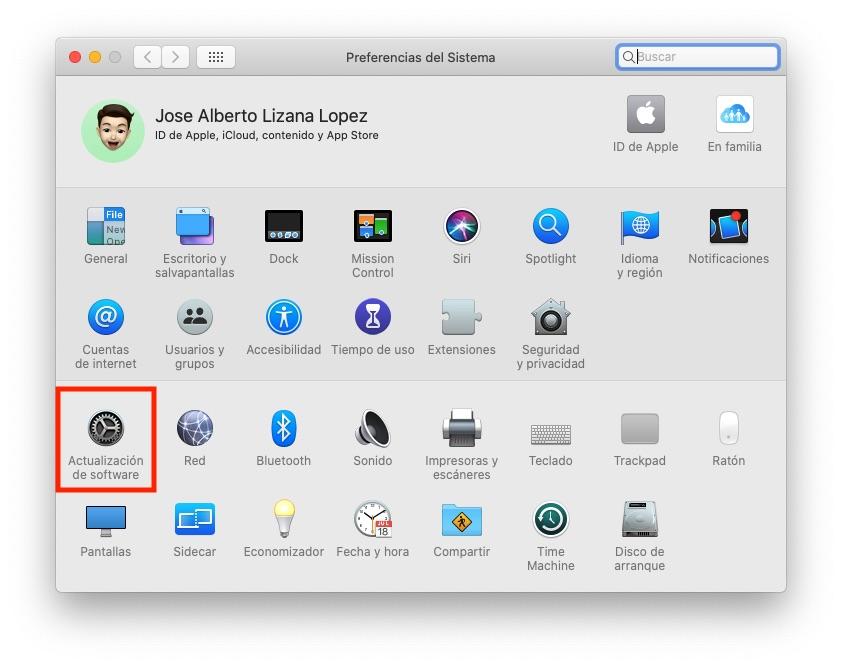Screen dimensions: 842x666
Task: Click inside the Buscar search field
Action: click(698, 56)
